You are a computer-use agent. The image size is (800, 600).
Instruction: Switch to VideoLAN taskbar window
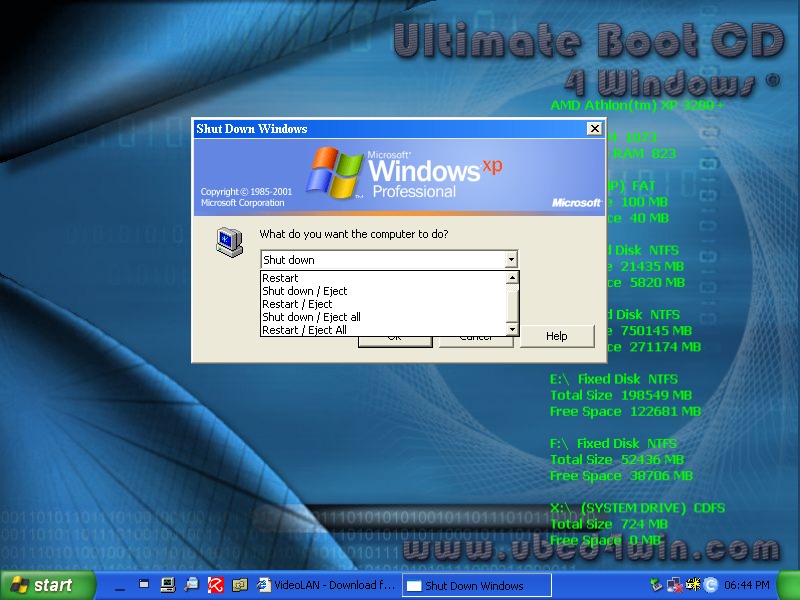pyautogui.click(x=325, y=585)
